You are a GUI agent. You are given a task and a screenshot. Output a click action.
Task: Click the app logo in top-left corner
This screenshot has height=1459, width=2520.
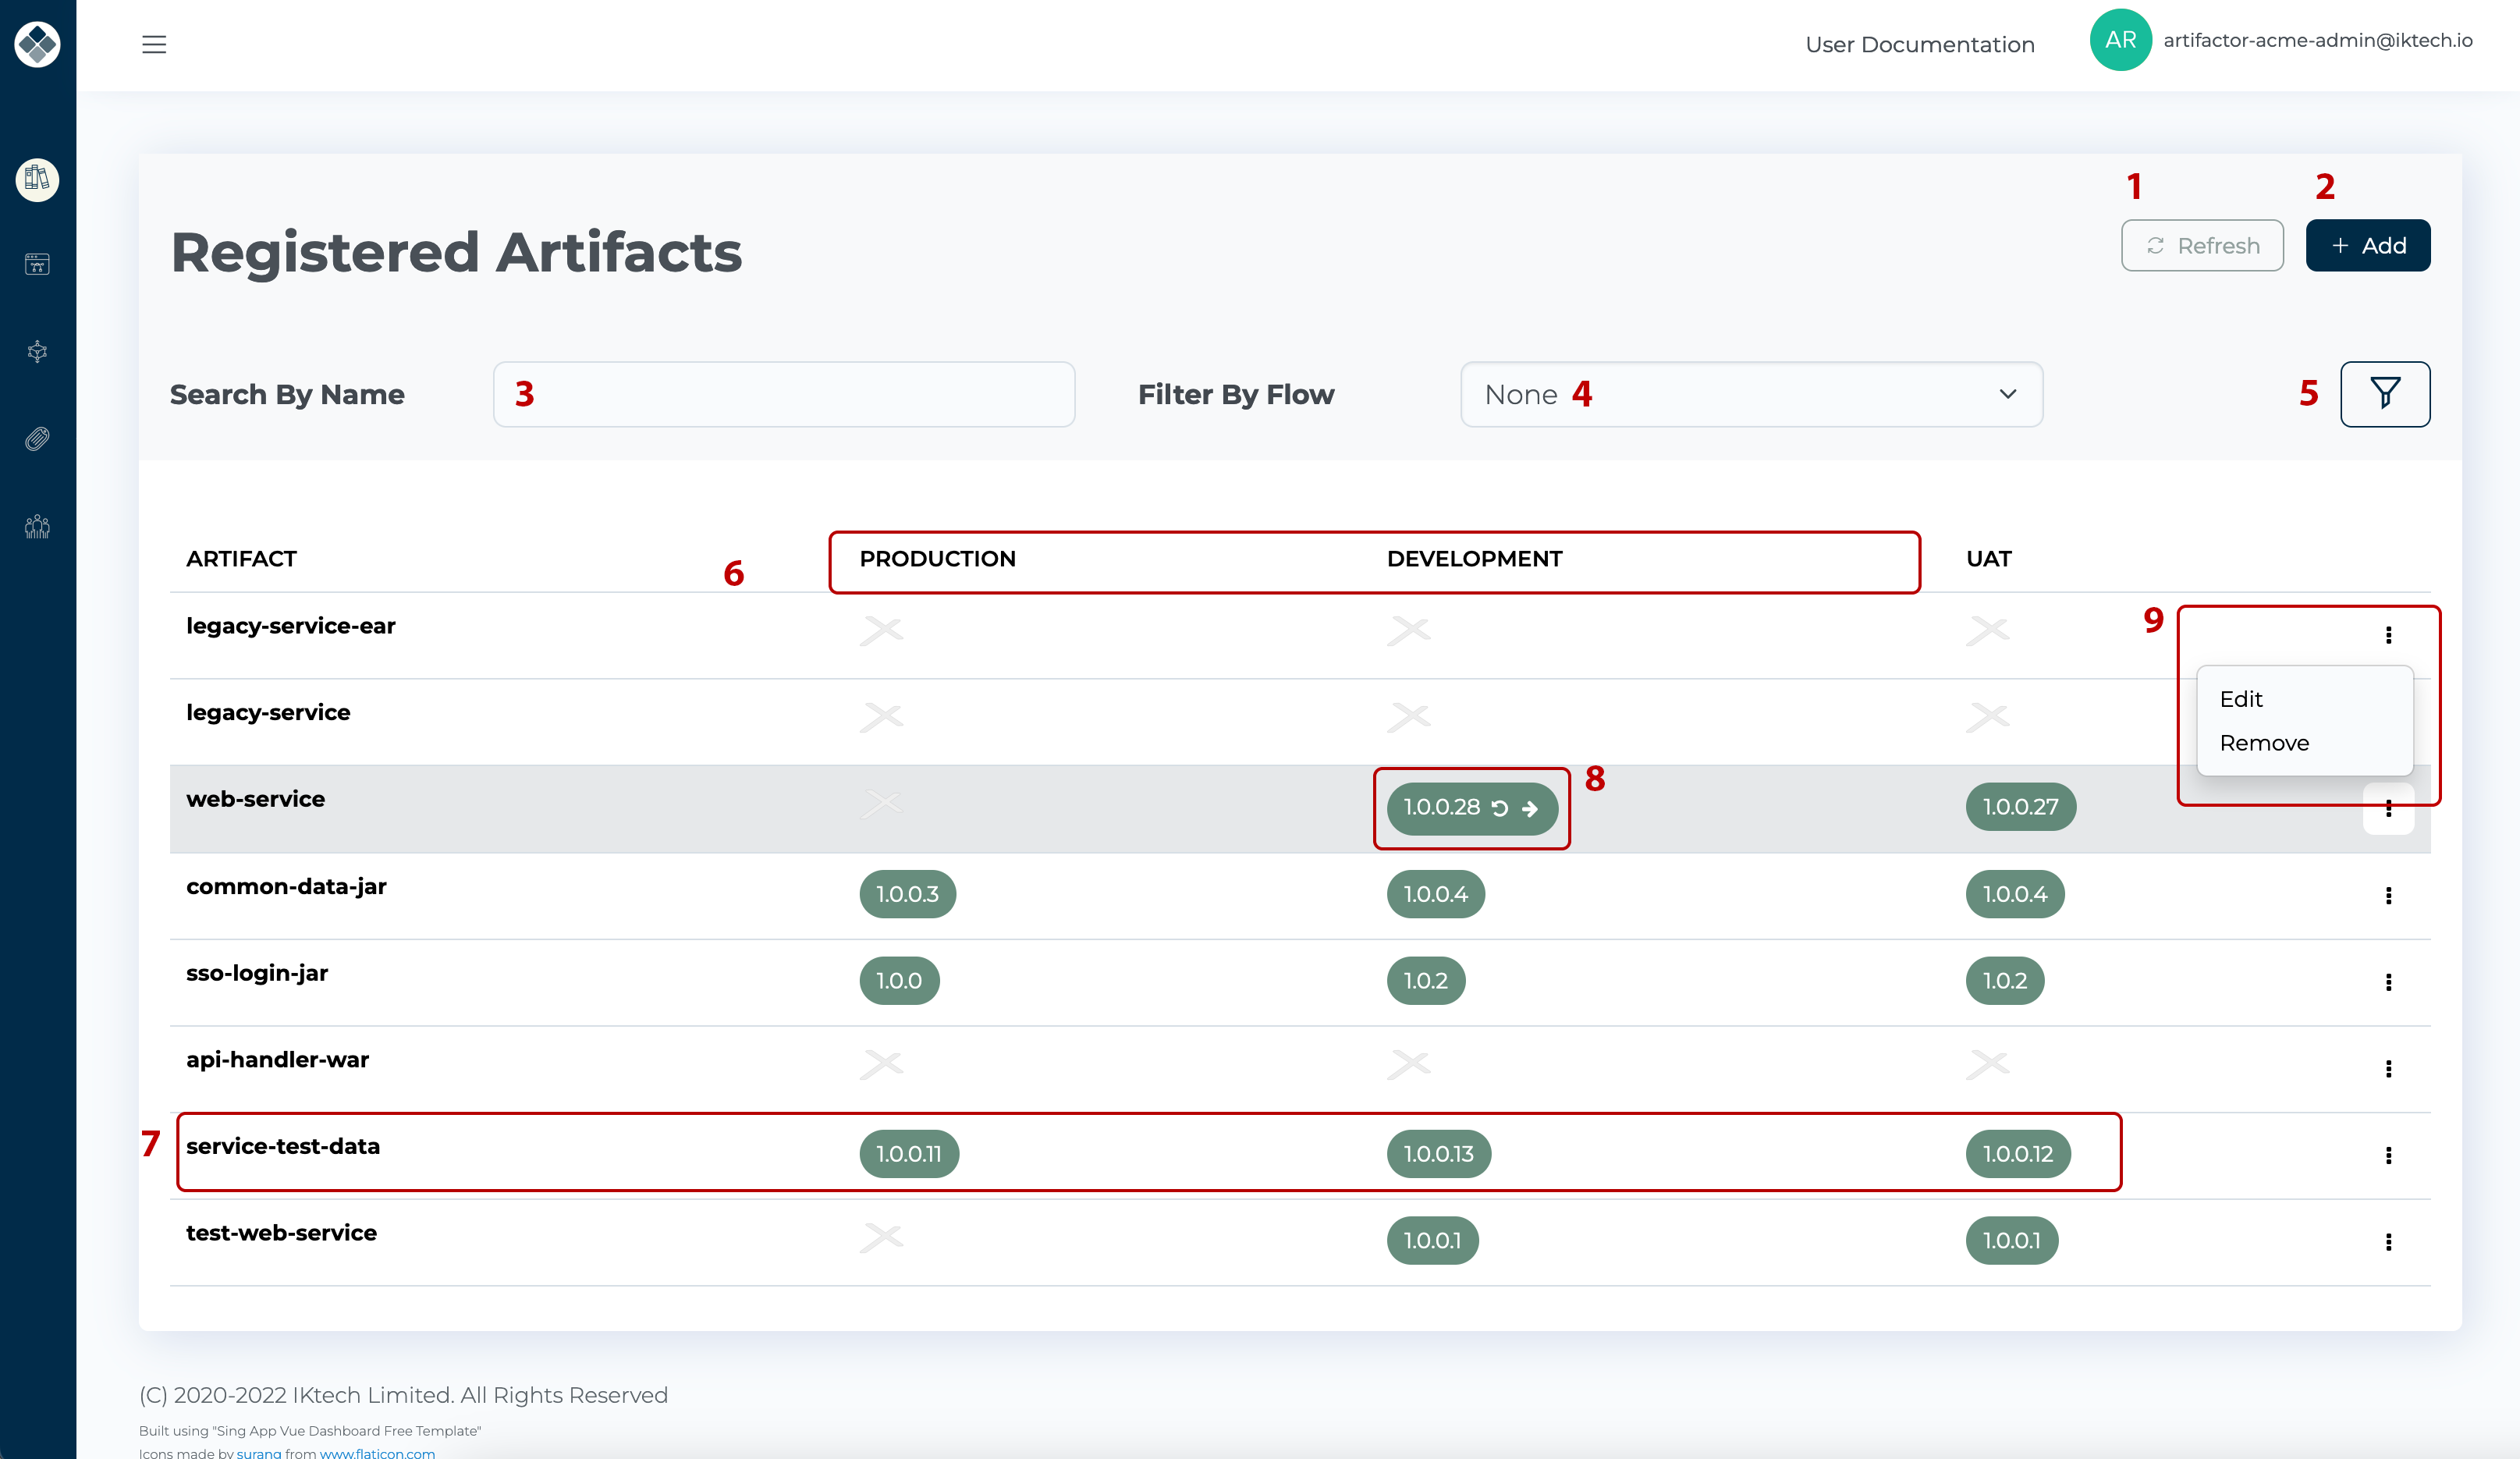point(37,44)
